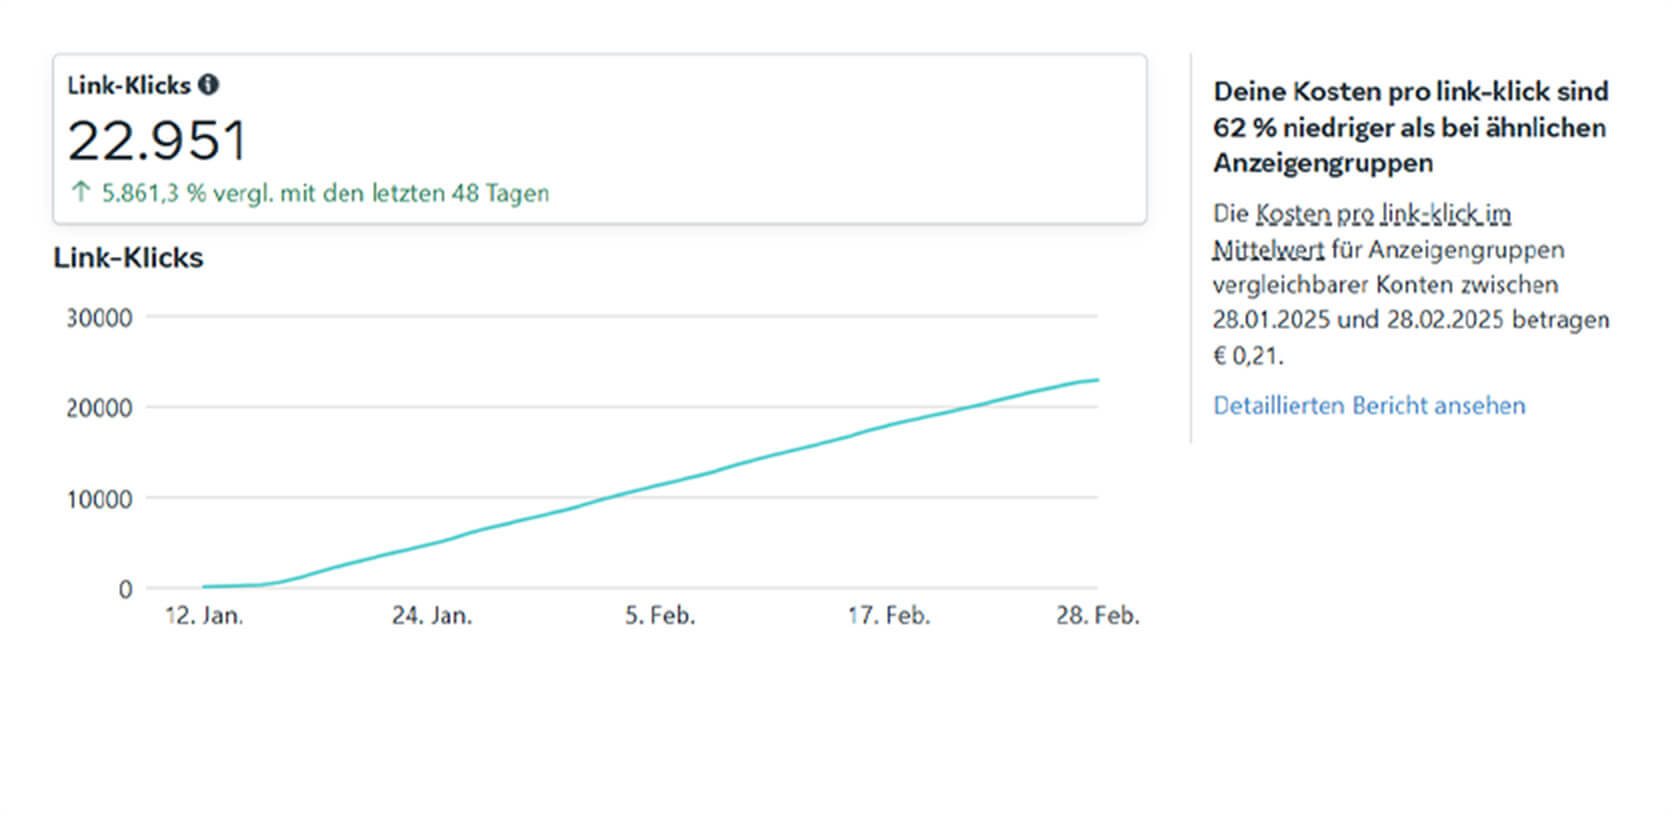The image size is (1672, 816).
Task: Click the 20000 y-axis label
Action: tap(99, 408)
